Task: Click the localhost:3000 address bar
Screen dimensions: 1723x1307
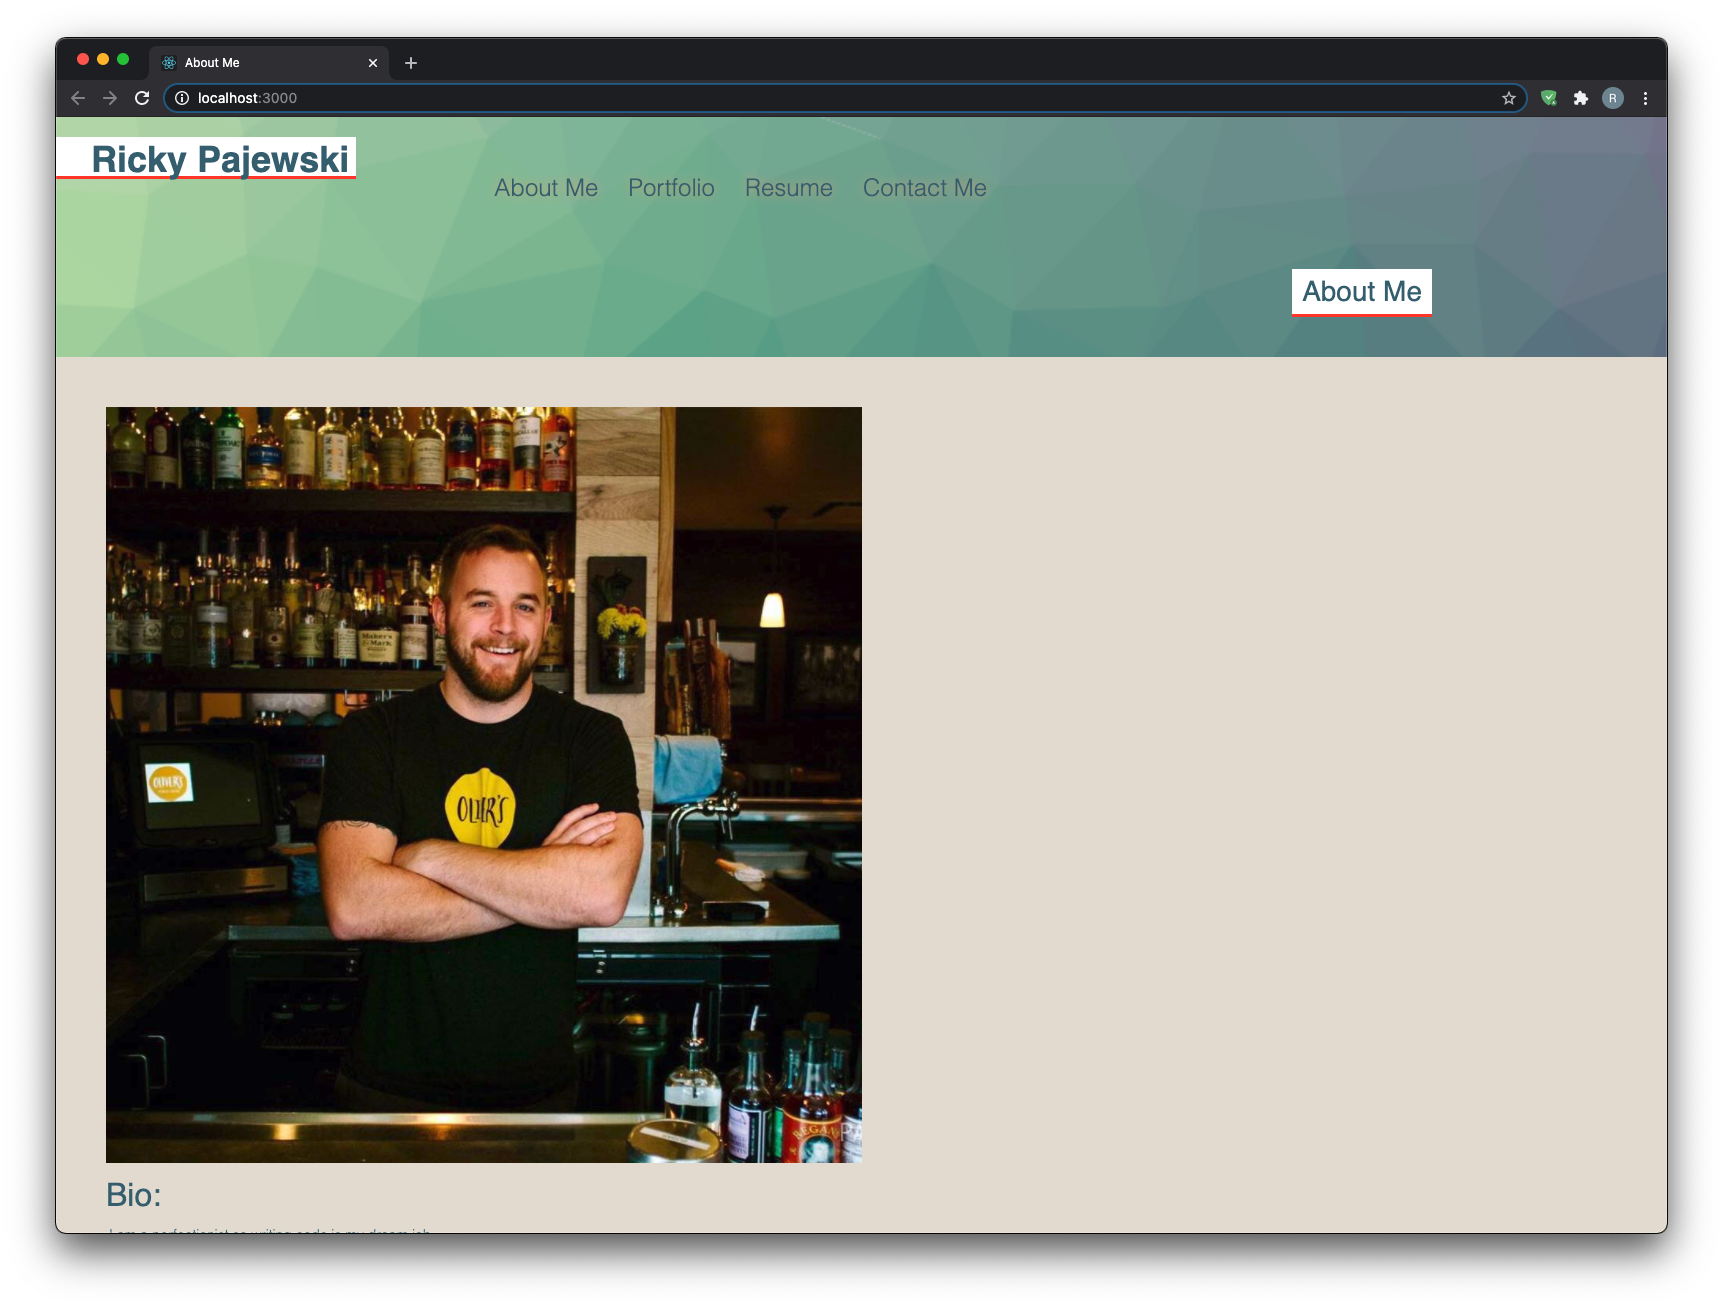Action: pos(845,98)
